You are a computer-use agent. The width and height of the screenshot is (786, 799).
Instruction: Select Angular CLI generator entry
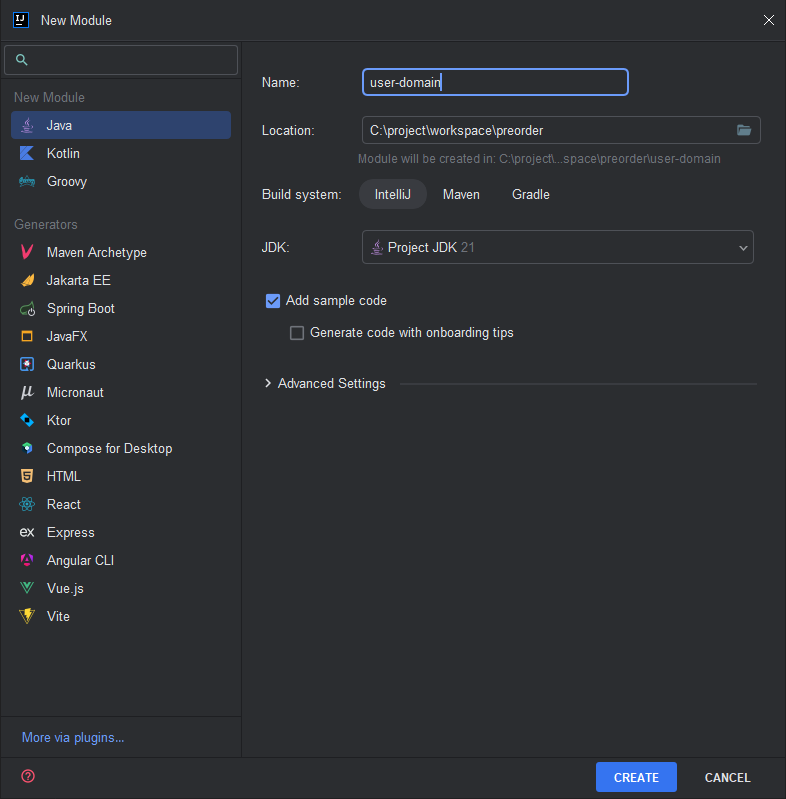(121, 561)
